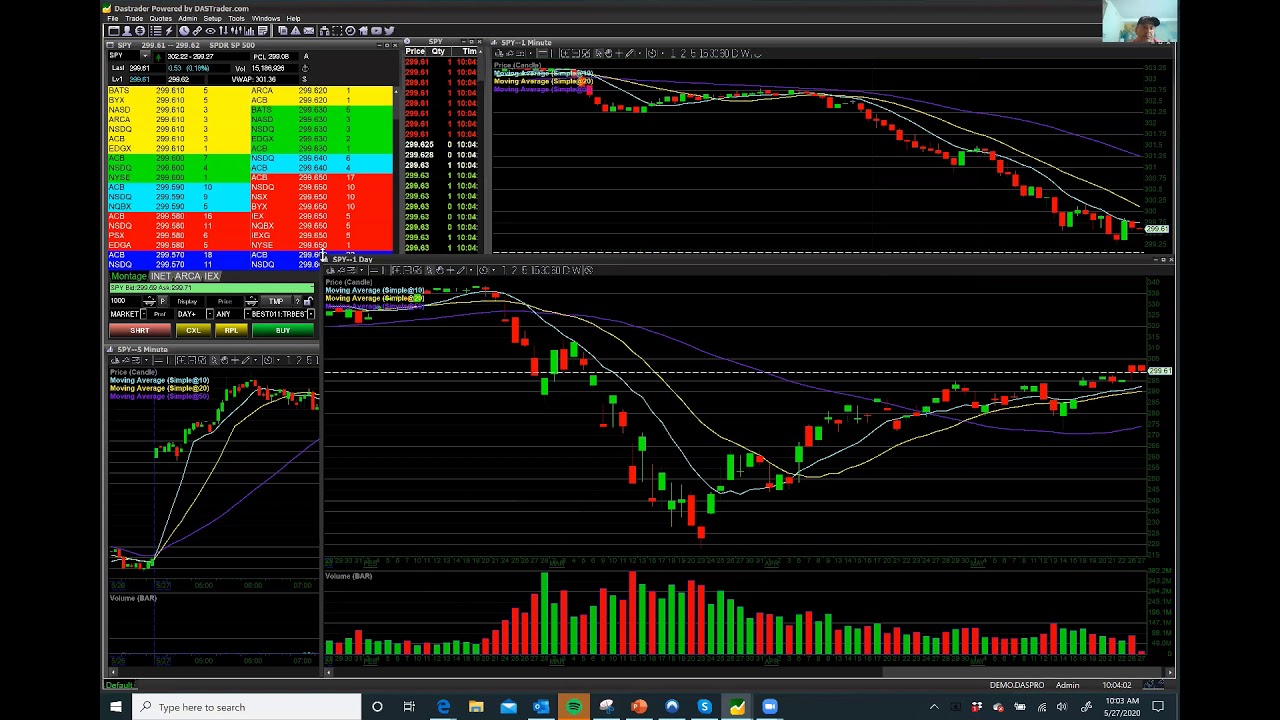Click the Price input field in the montage
Image resolution: width=1280 pixels, height=720 pixels.
click(x=225, y=301)
